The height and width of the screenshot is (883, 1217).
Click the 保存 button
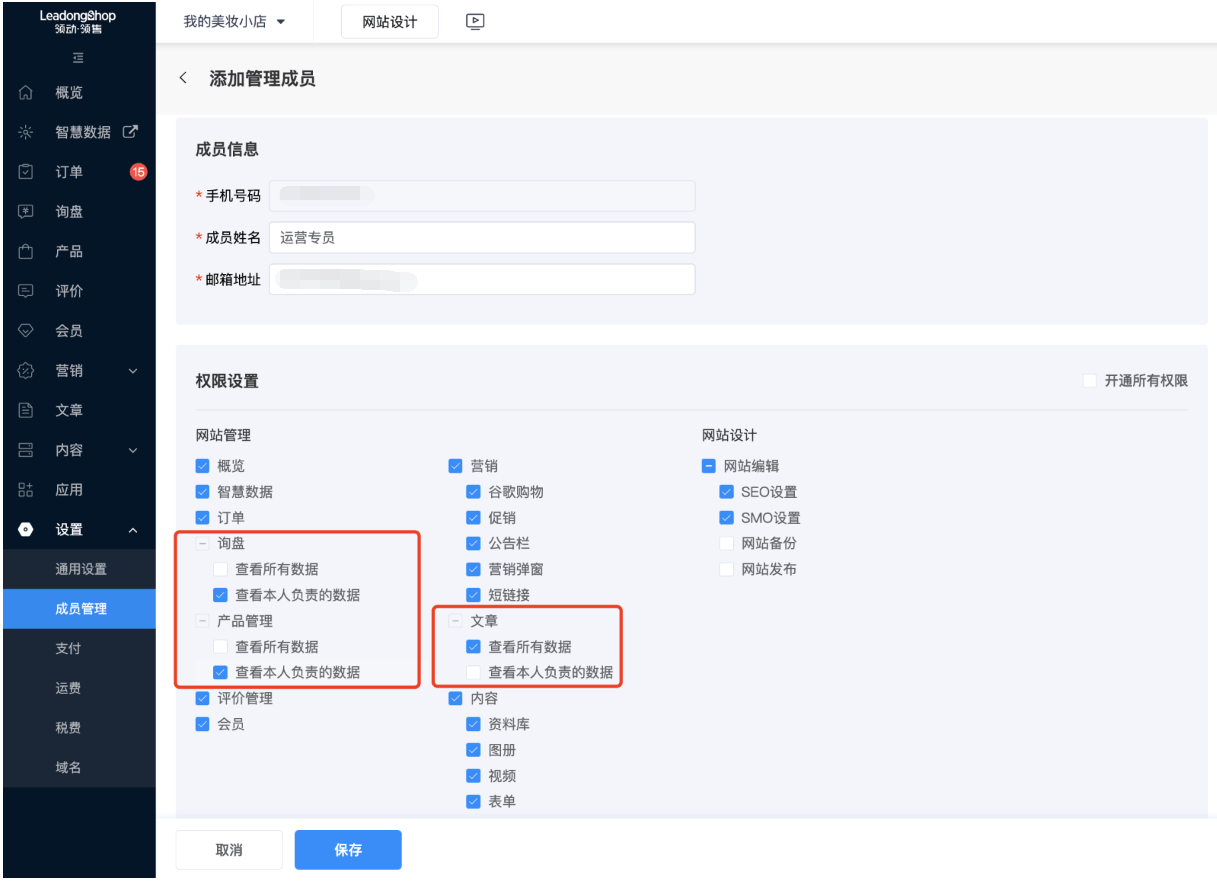[x=347, y=849]
